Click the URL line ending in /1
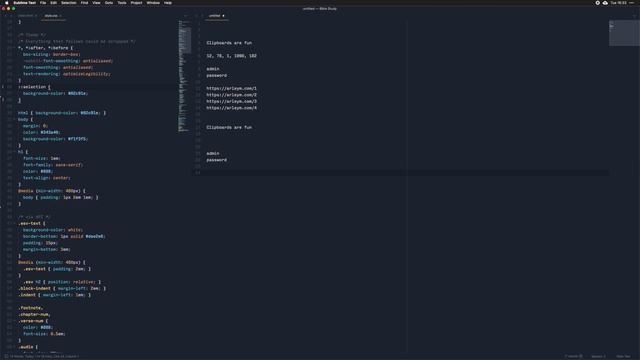This screenshot has height=360, width=640. tap(231, 89)
